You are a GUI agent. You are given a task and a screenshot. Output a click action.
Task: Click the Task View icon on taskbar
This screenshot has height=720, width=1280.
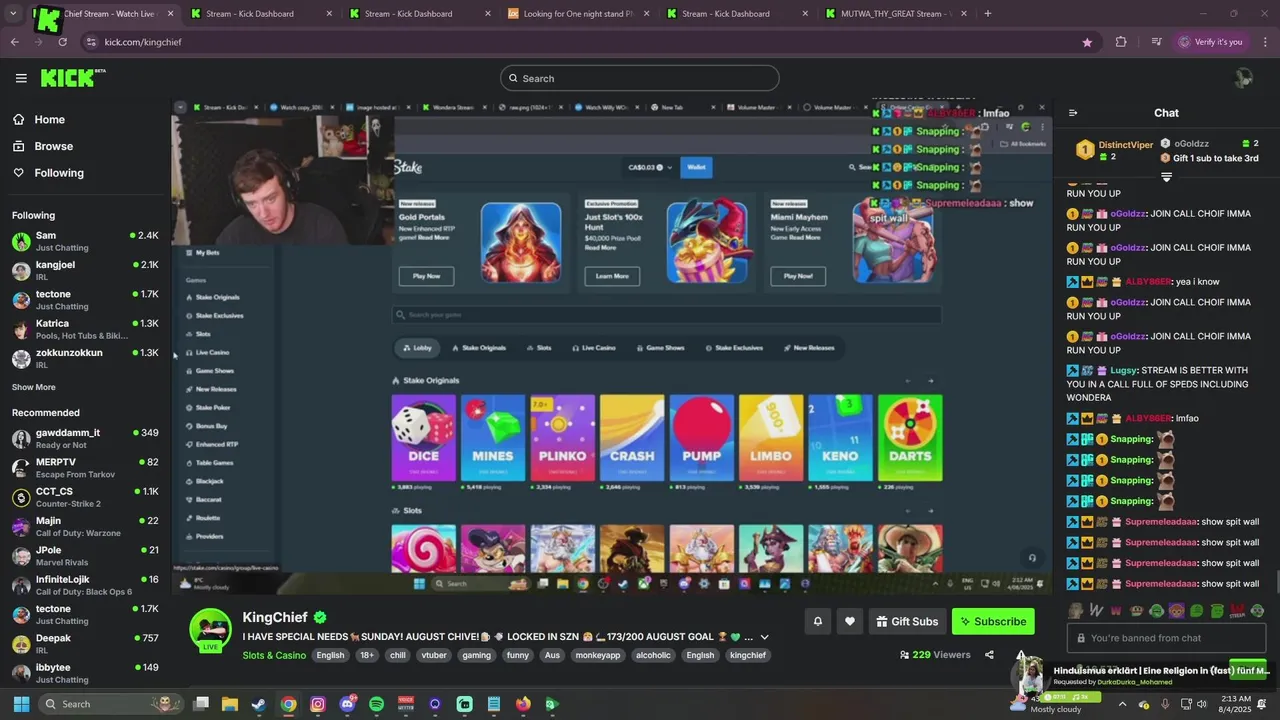(200, 704)
